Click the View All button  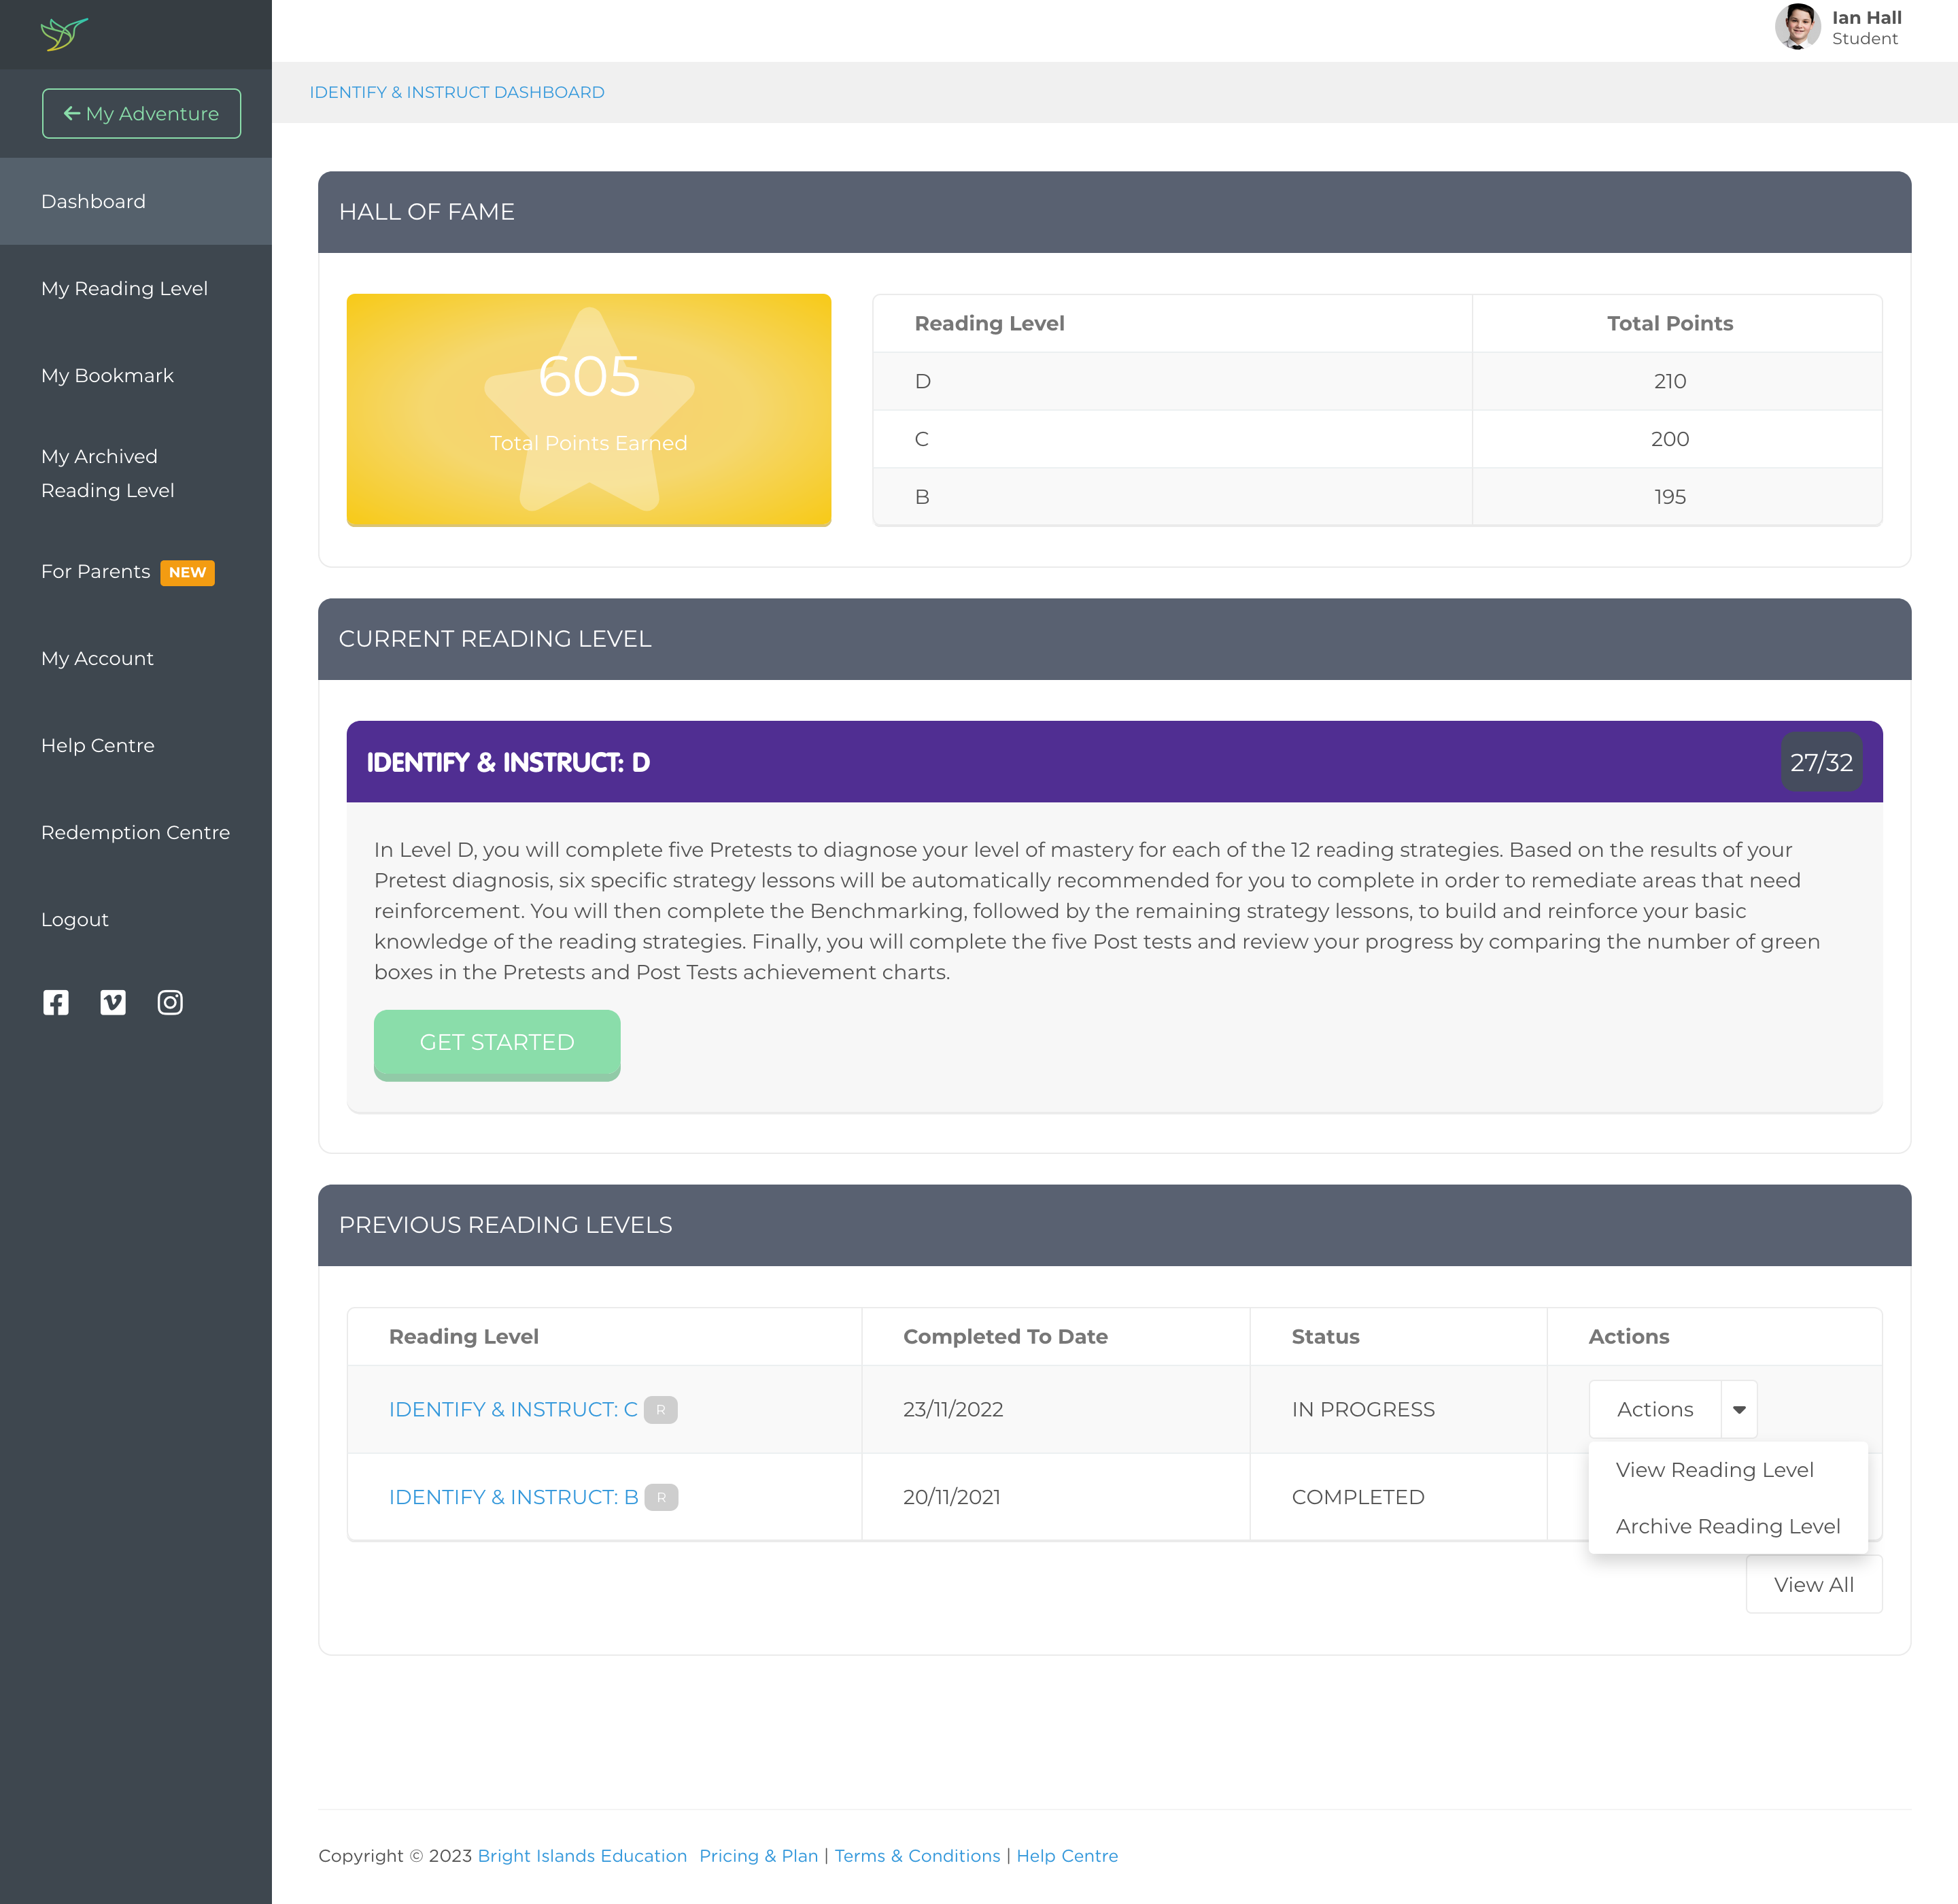tap(1813, 1584)
